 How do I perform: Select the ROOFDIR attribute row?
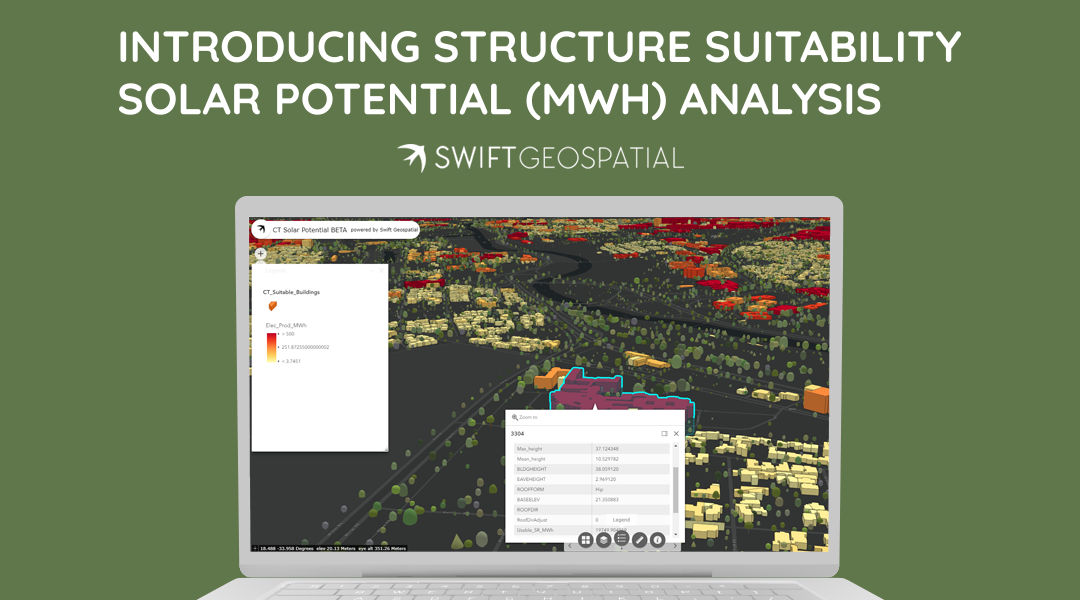[x=592, y=510]
